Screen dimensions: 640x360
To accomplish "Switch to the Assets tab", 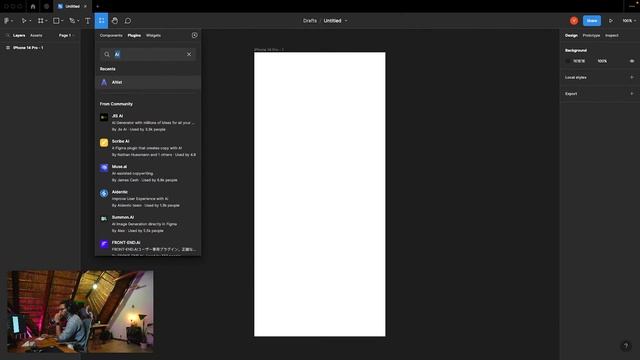I will point(36,36).
